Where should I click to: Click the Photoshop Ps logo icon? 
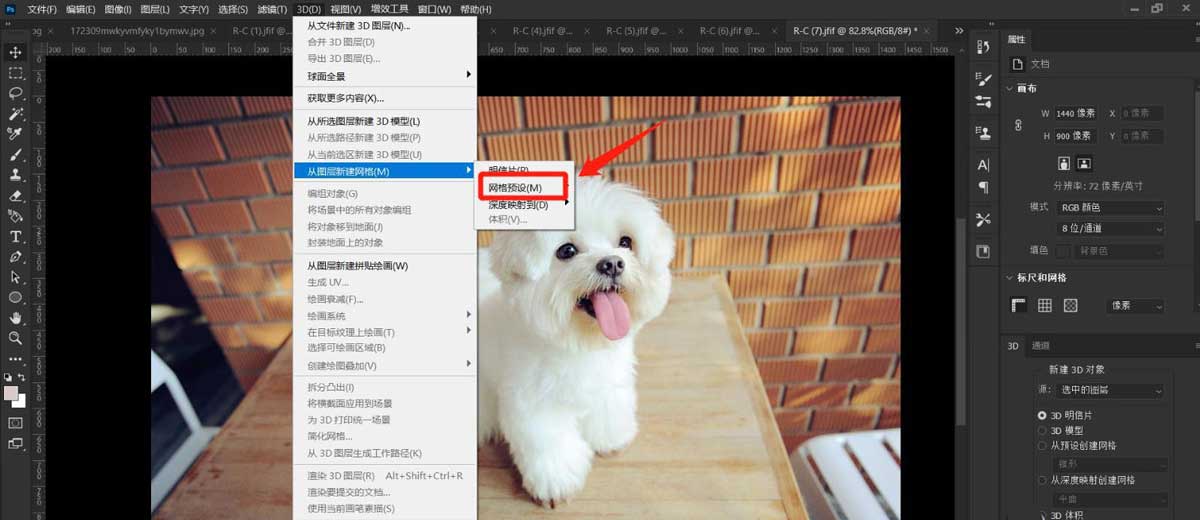pyautogui.click(x=10, y=9)
